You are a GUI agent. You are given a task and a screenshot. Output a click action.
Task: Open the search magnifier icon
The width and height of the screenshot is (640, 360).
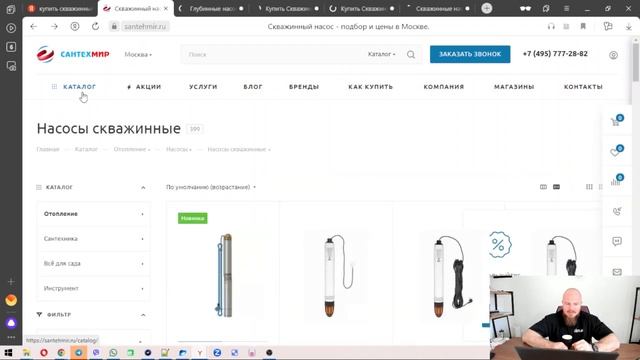[x=411, y=54]
